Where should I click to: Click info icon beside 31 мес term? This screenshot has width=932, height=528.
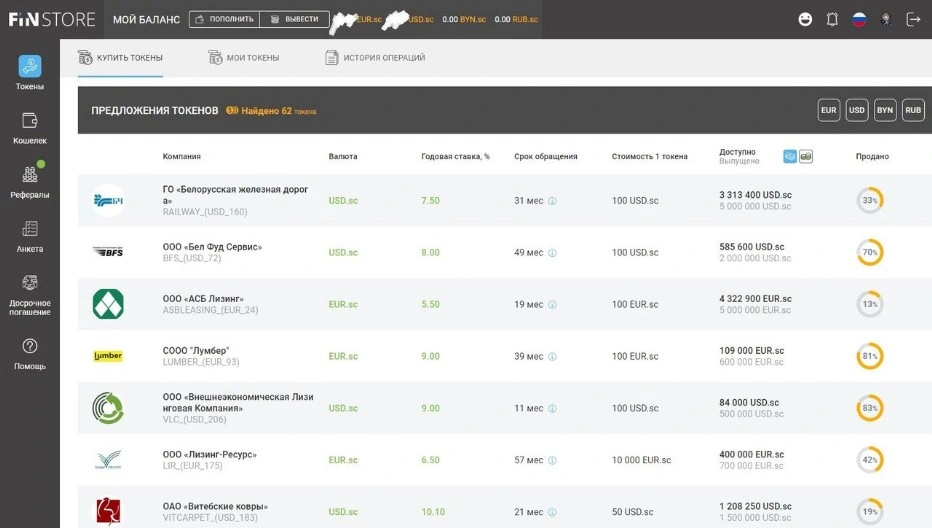tap(552, 201)
